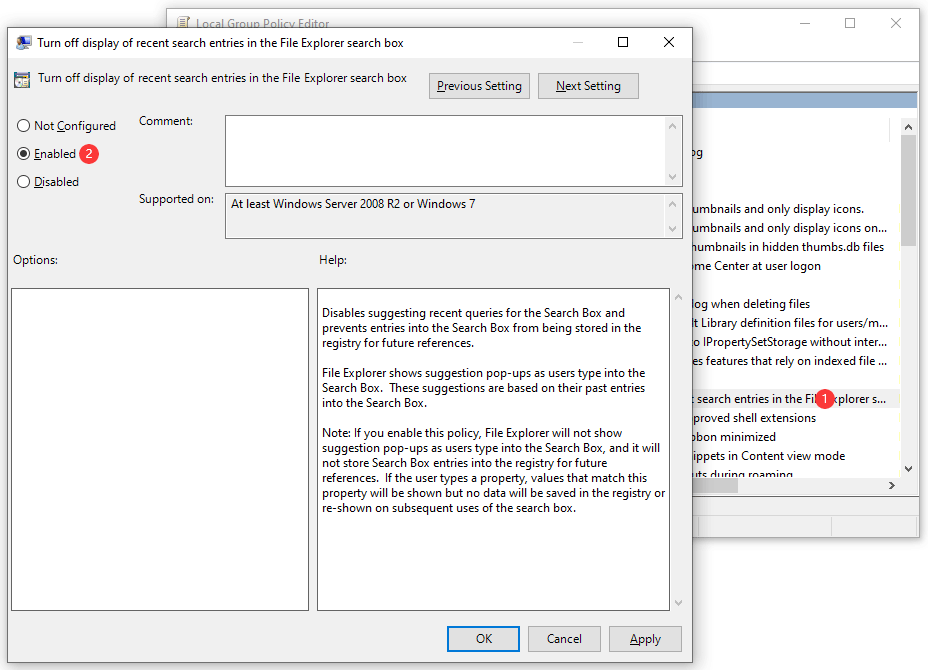The height and width of the screenshot is (670, 928).
Task: Select the "Center at user logon" policy entry
Action: tap(755, 266)
